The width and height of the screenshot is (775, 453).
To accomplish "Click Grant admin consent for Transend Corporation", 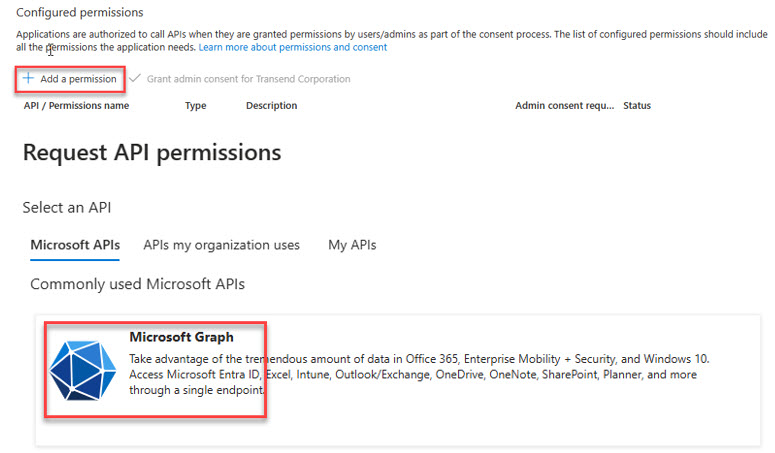I will click(248, 79).
